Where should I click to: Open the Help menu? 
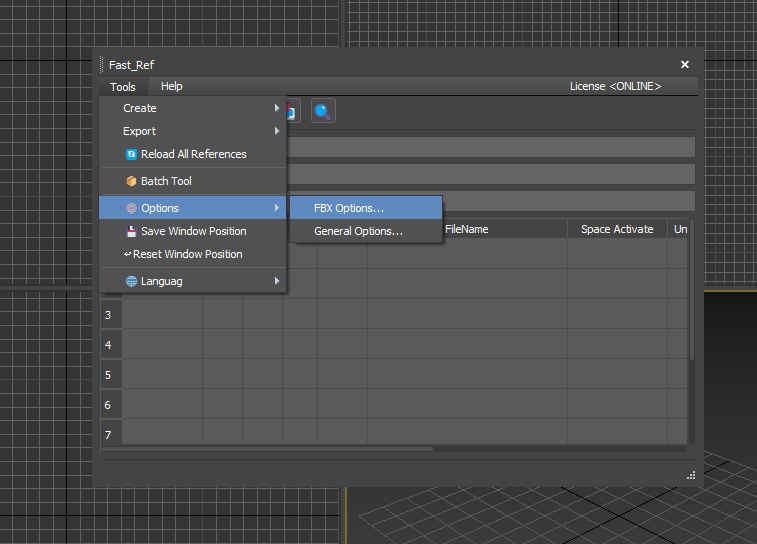click(x=172, y=87)
